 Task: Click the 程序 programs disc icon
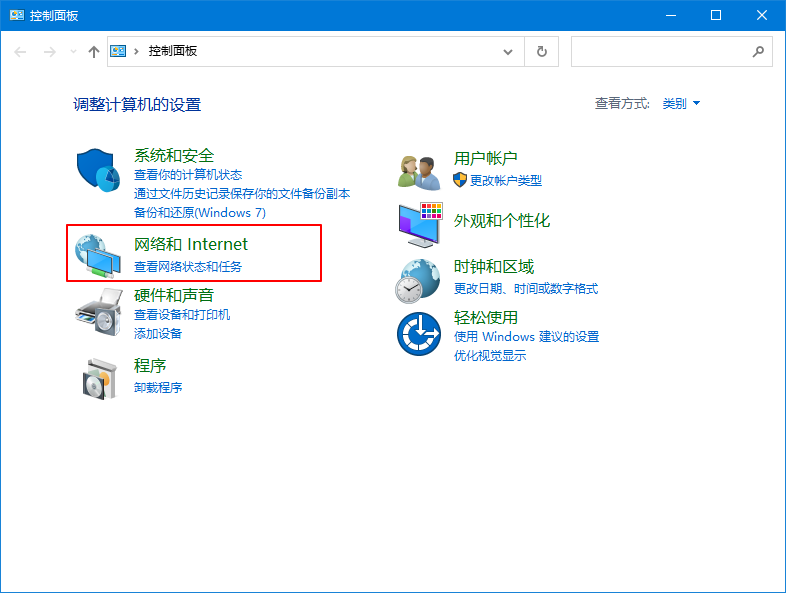(98, 377)
